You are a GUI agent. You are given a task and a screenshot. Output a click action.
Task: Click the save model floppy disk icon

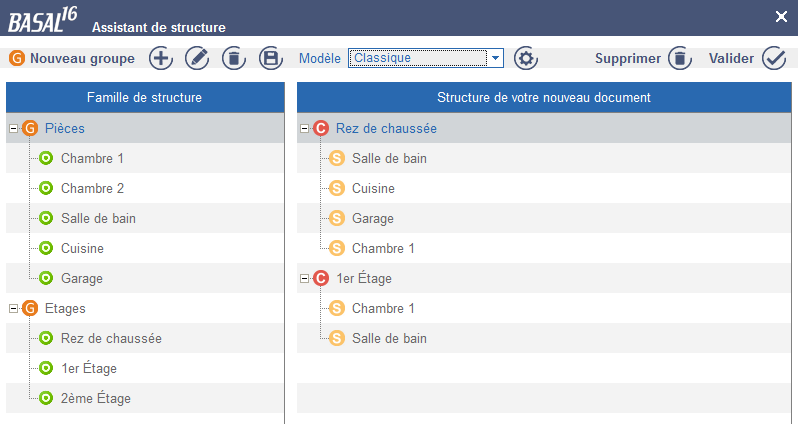tap(270, 58)
